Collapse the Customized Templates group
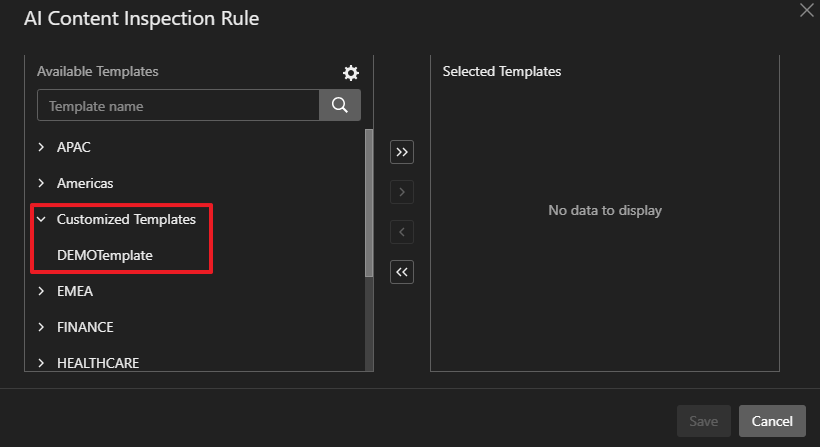 [42, 219]
